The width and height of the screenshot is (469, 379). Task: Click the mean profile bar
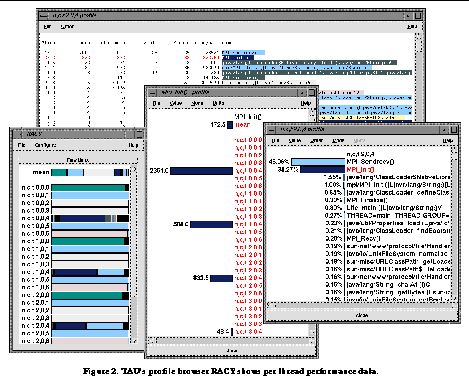[90, 172]
